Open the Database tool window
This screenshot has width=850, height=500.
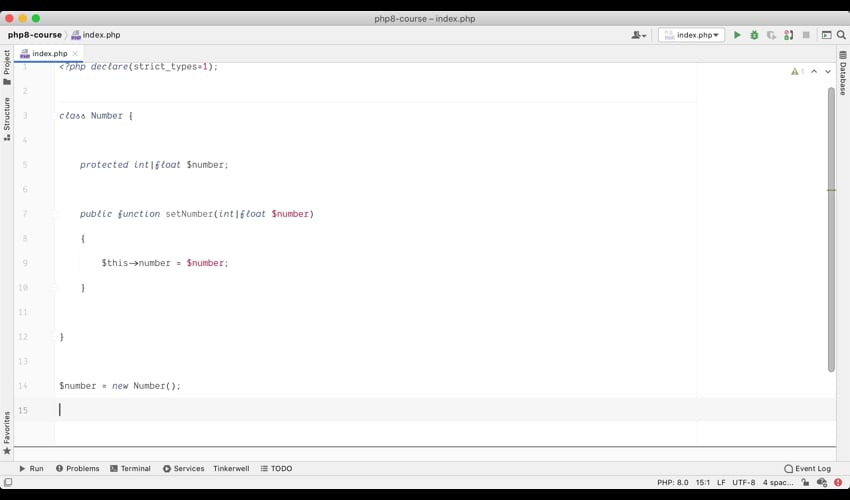point(843,73)
